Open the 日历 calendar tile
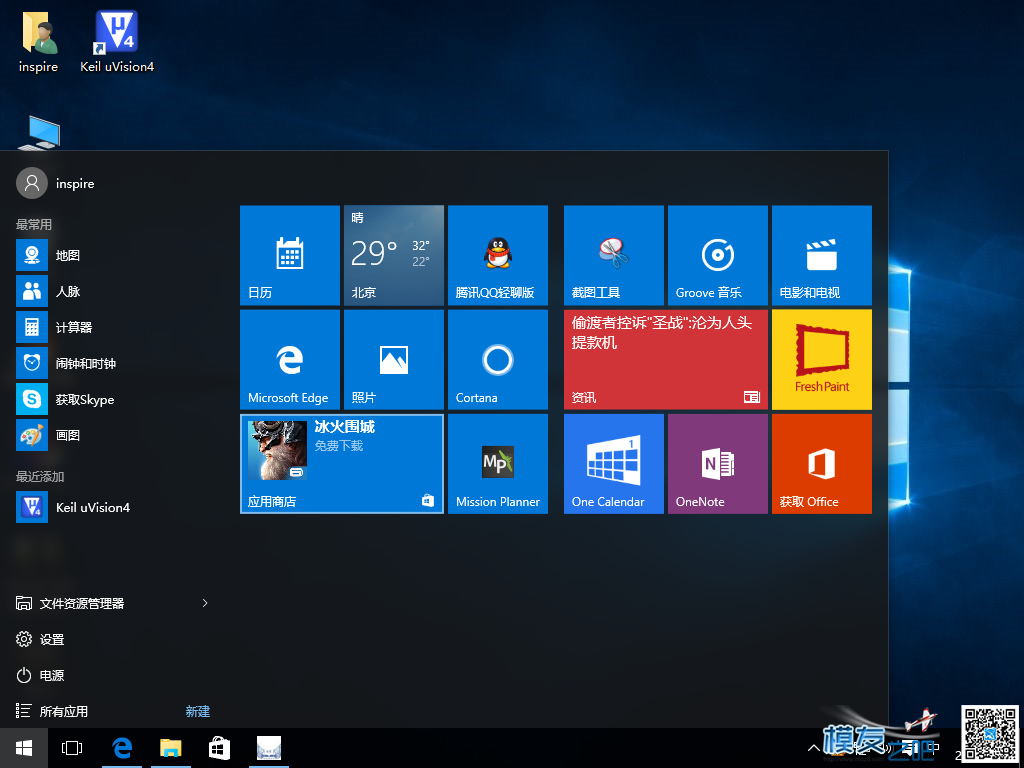The image size is (1024, 768). click(x=290, y=255)
